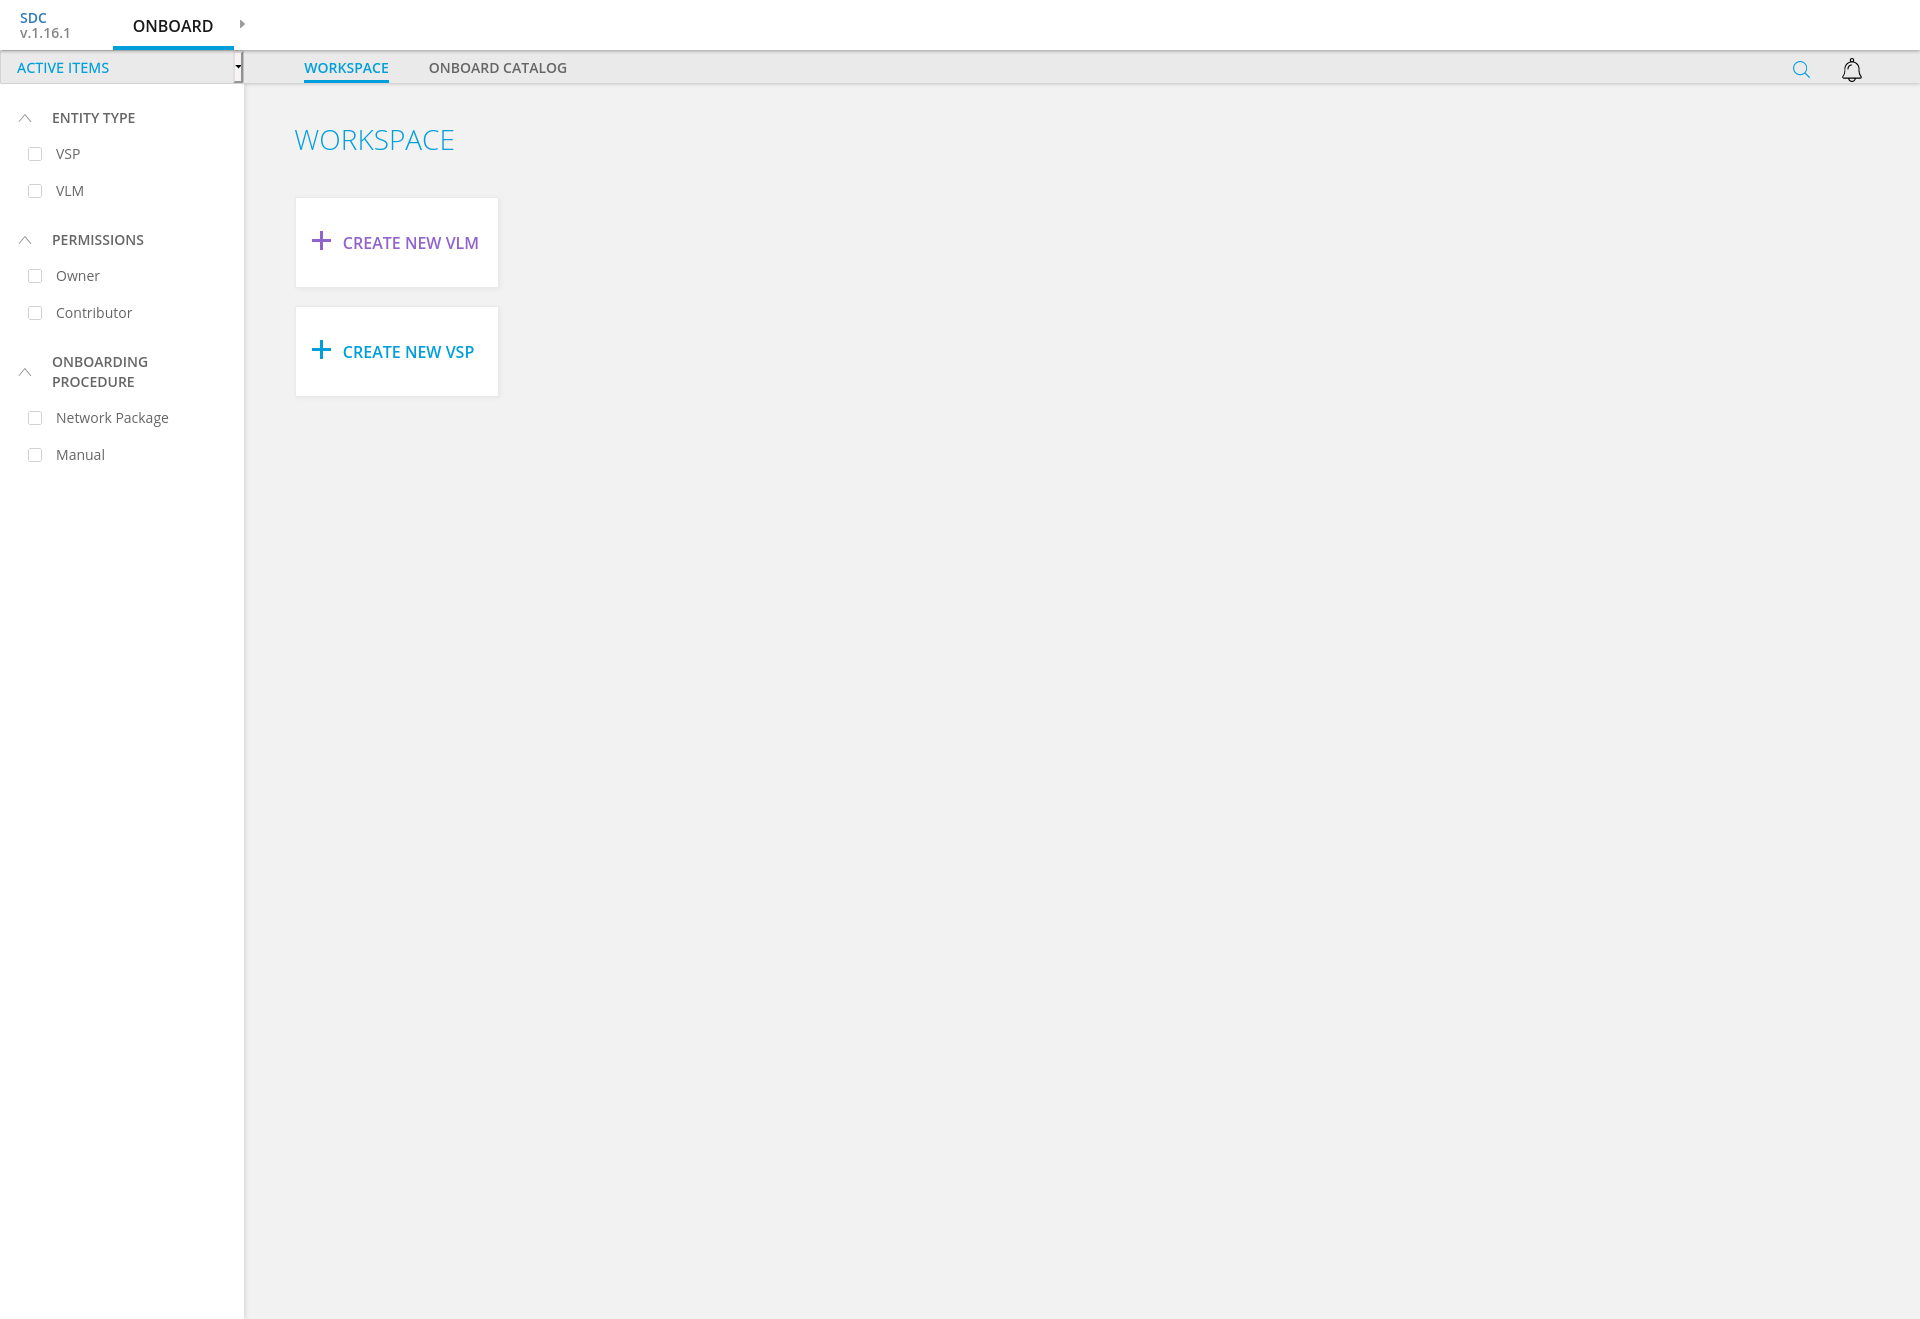Tick the Network Package checkbox
This screenshot has width=1920, height=1319.
[x=35, y=418]
